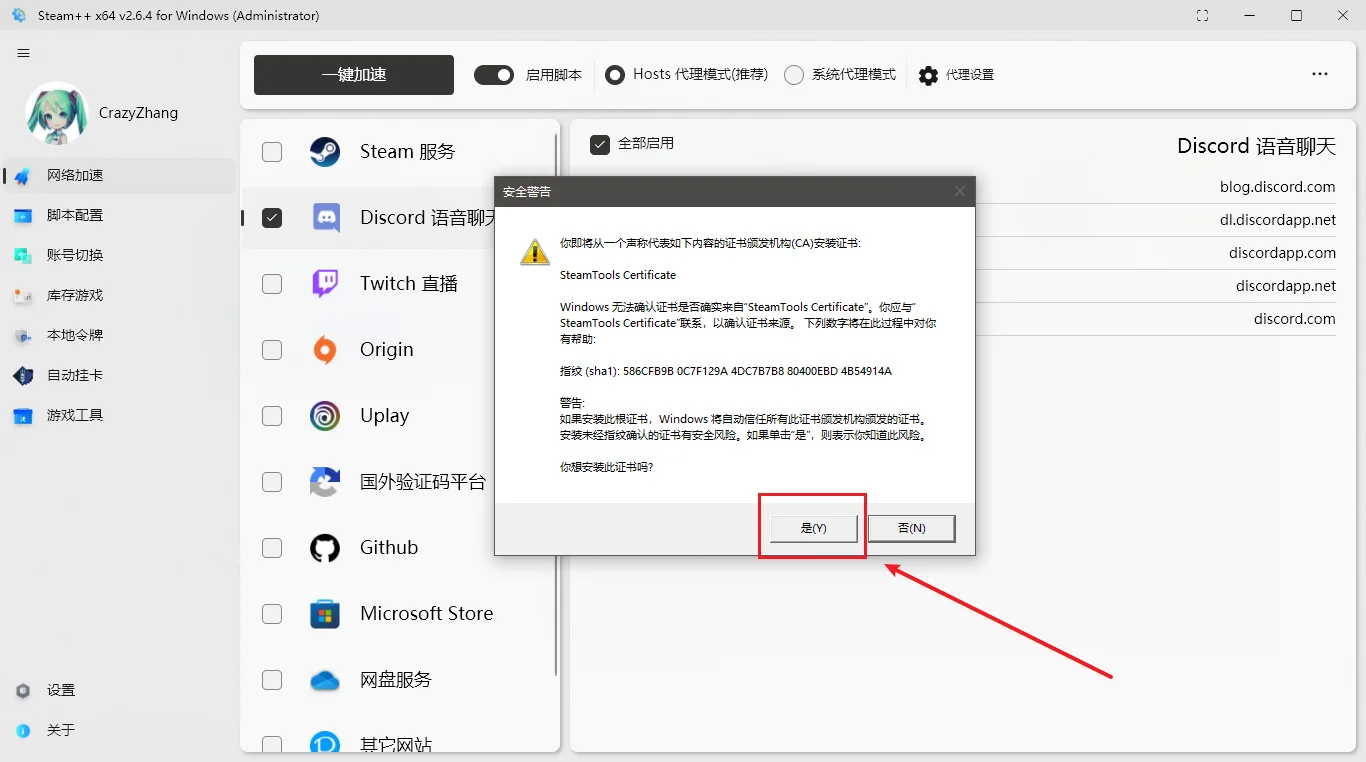Click the 自动挂卡 sidebar icon
This screenshot has width=1366, height=762.
(x=23, y=375)
